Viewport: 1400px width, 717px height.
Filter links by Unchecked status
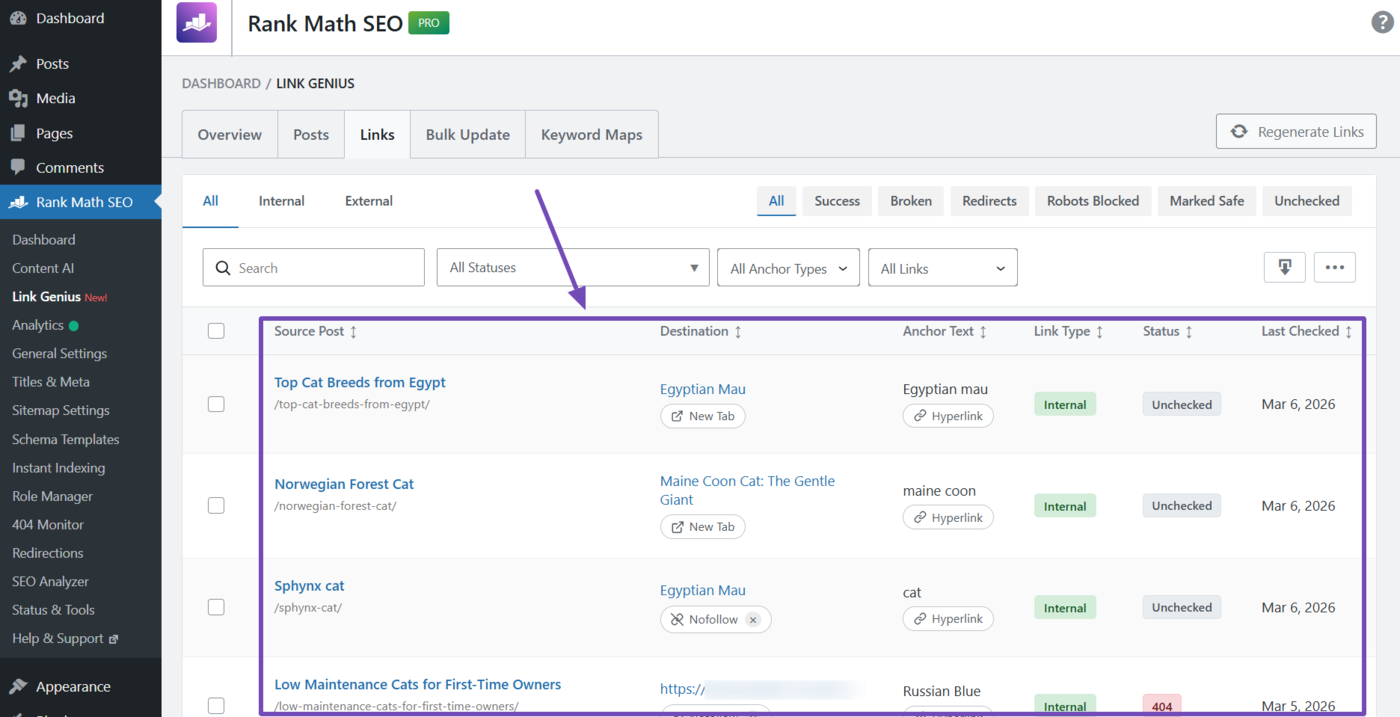[1307, 201]
